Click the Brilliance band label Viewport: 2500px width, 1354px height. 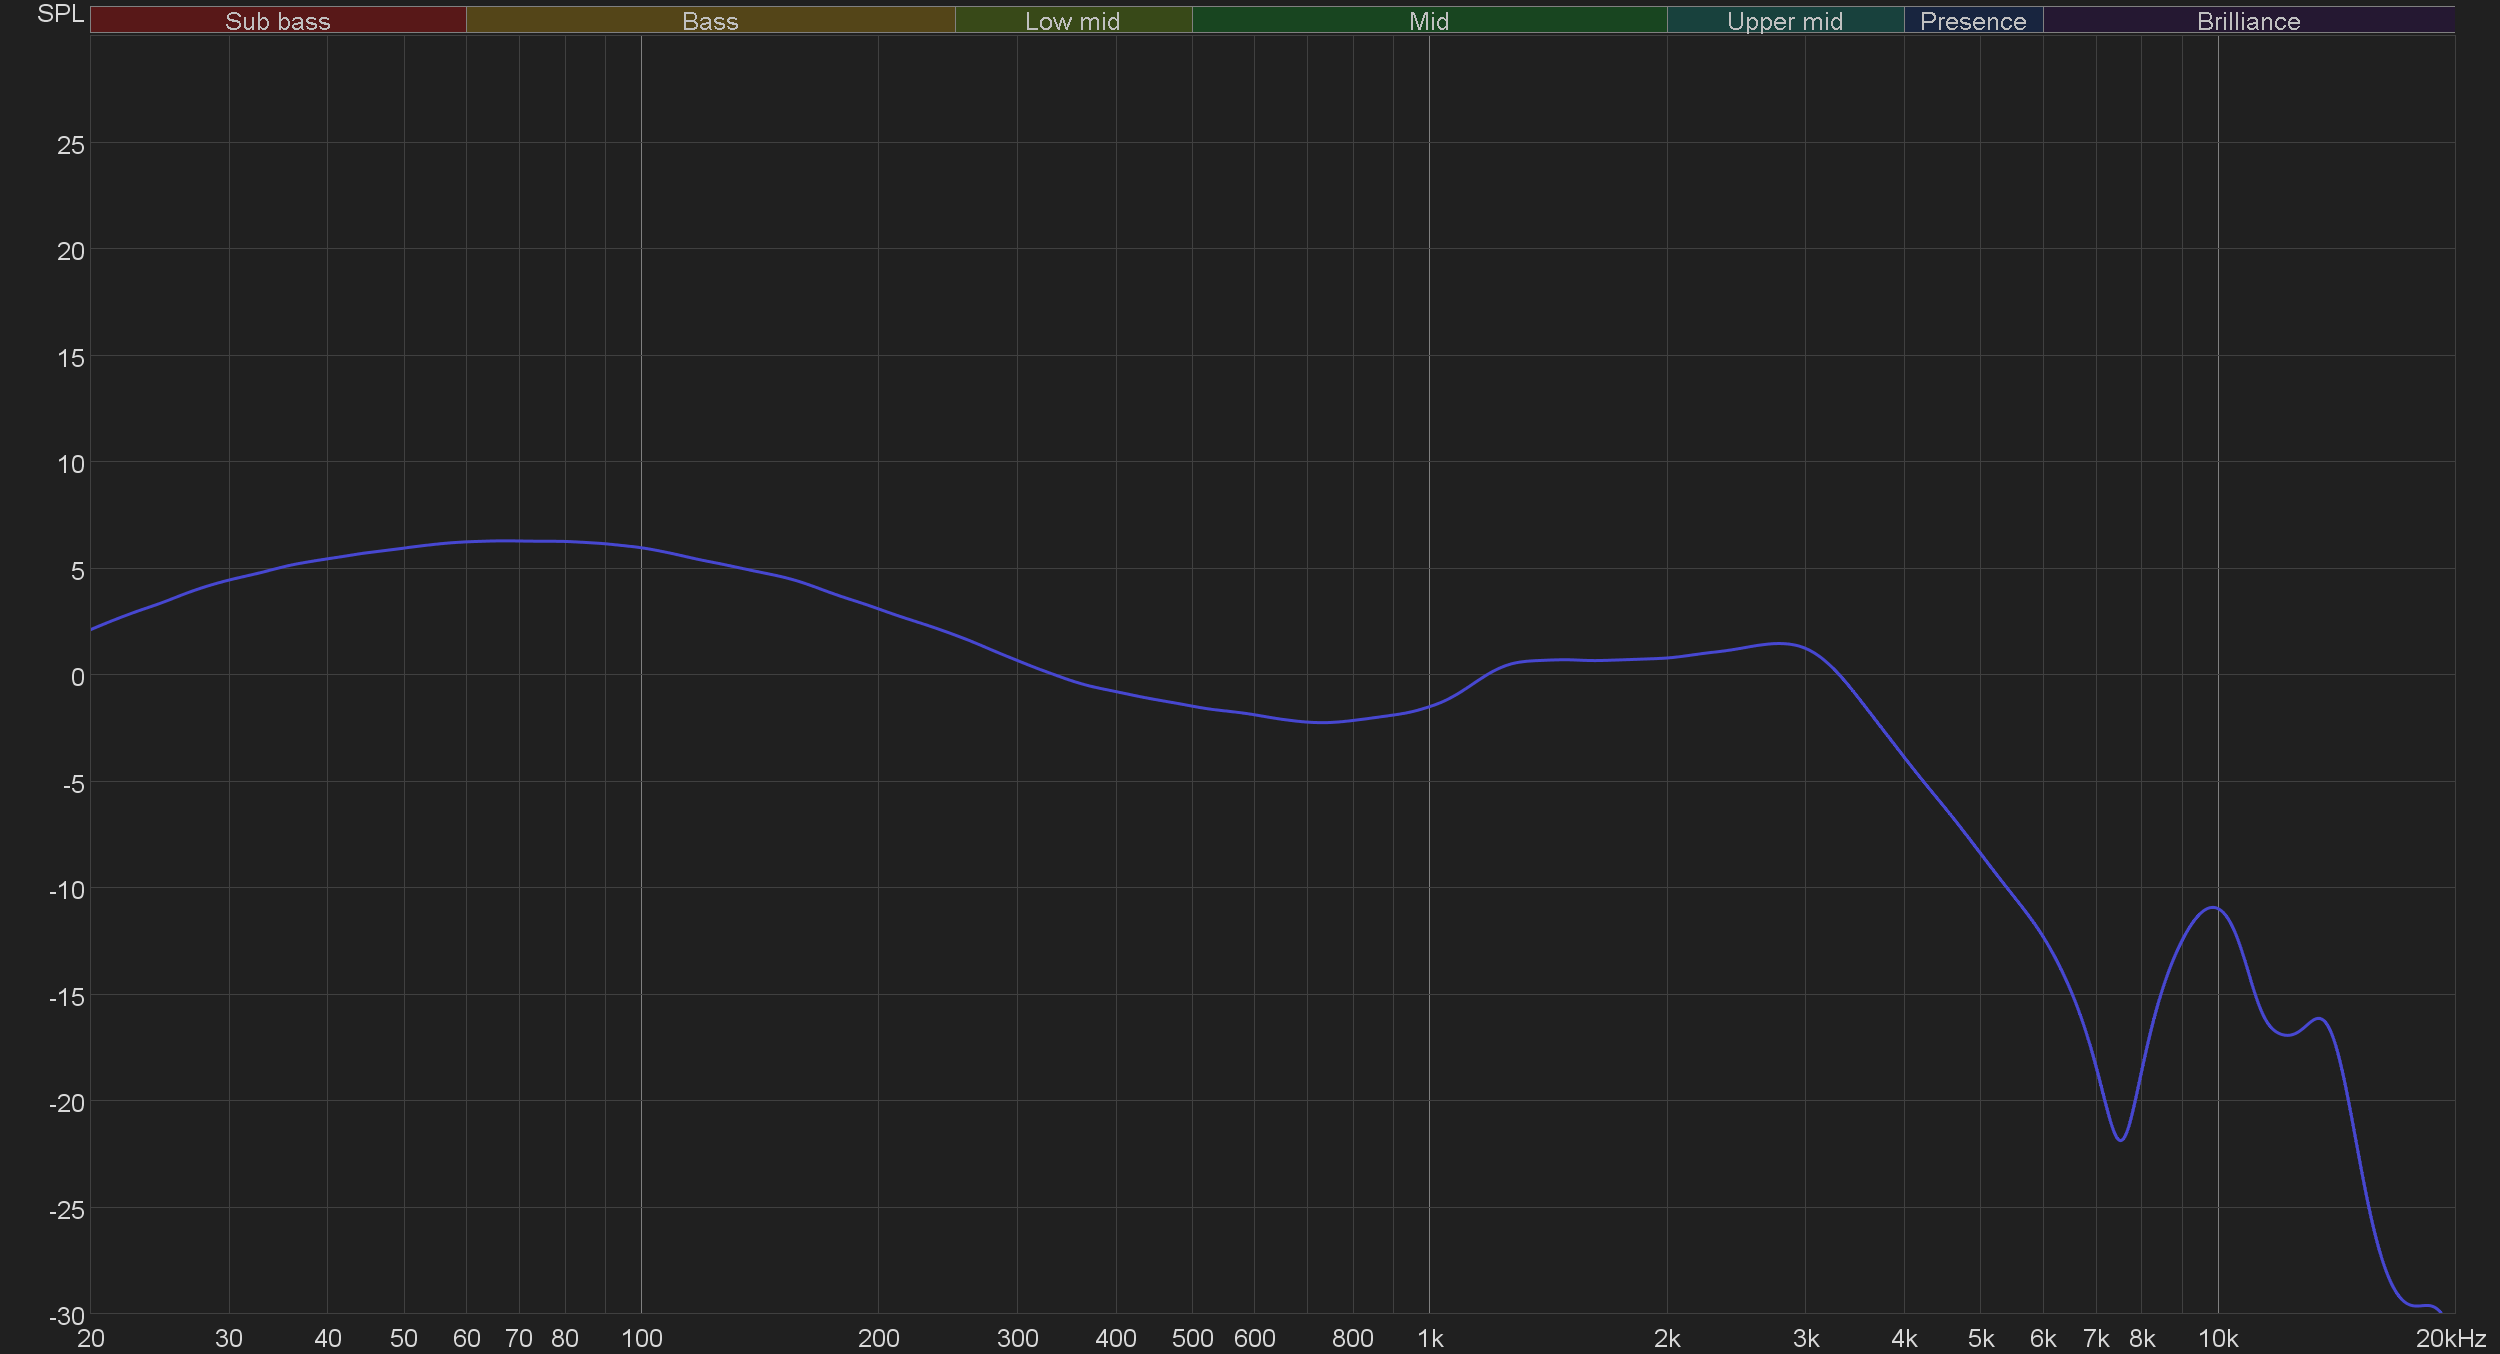(2248, 21)
